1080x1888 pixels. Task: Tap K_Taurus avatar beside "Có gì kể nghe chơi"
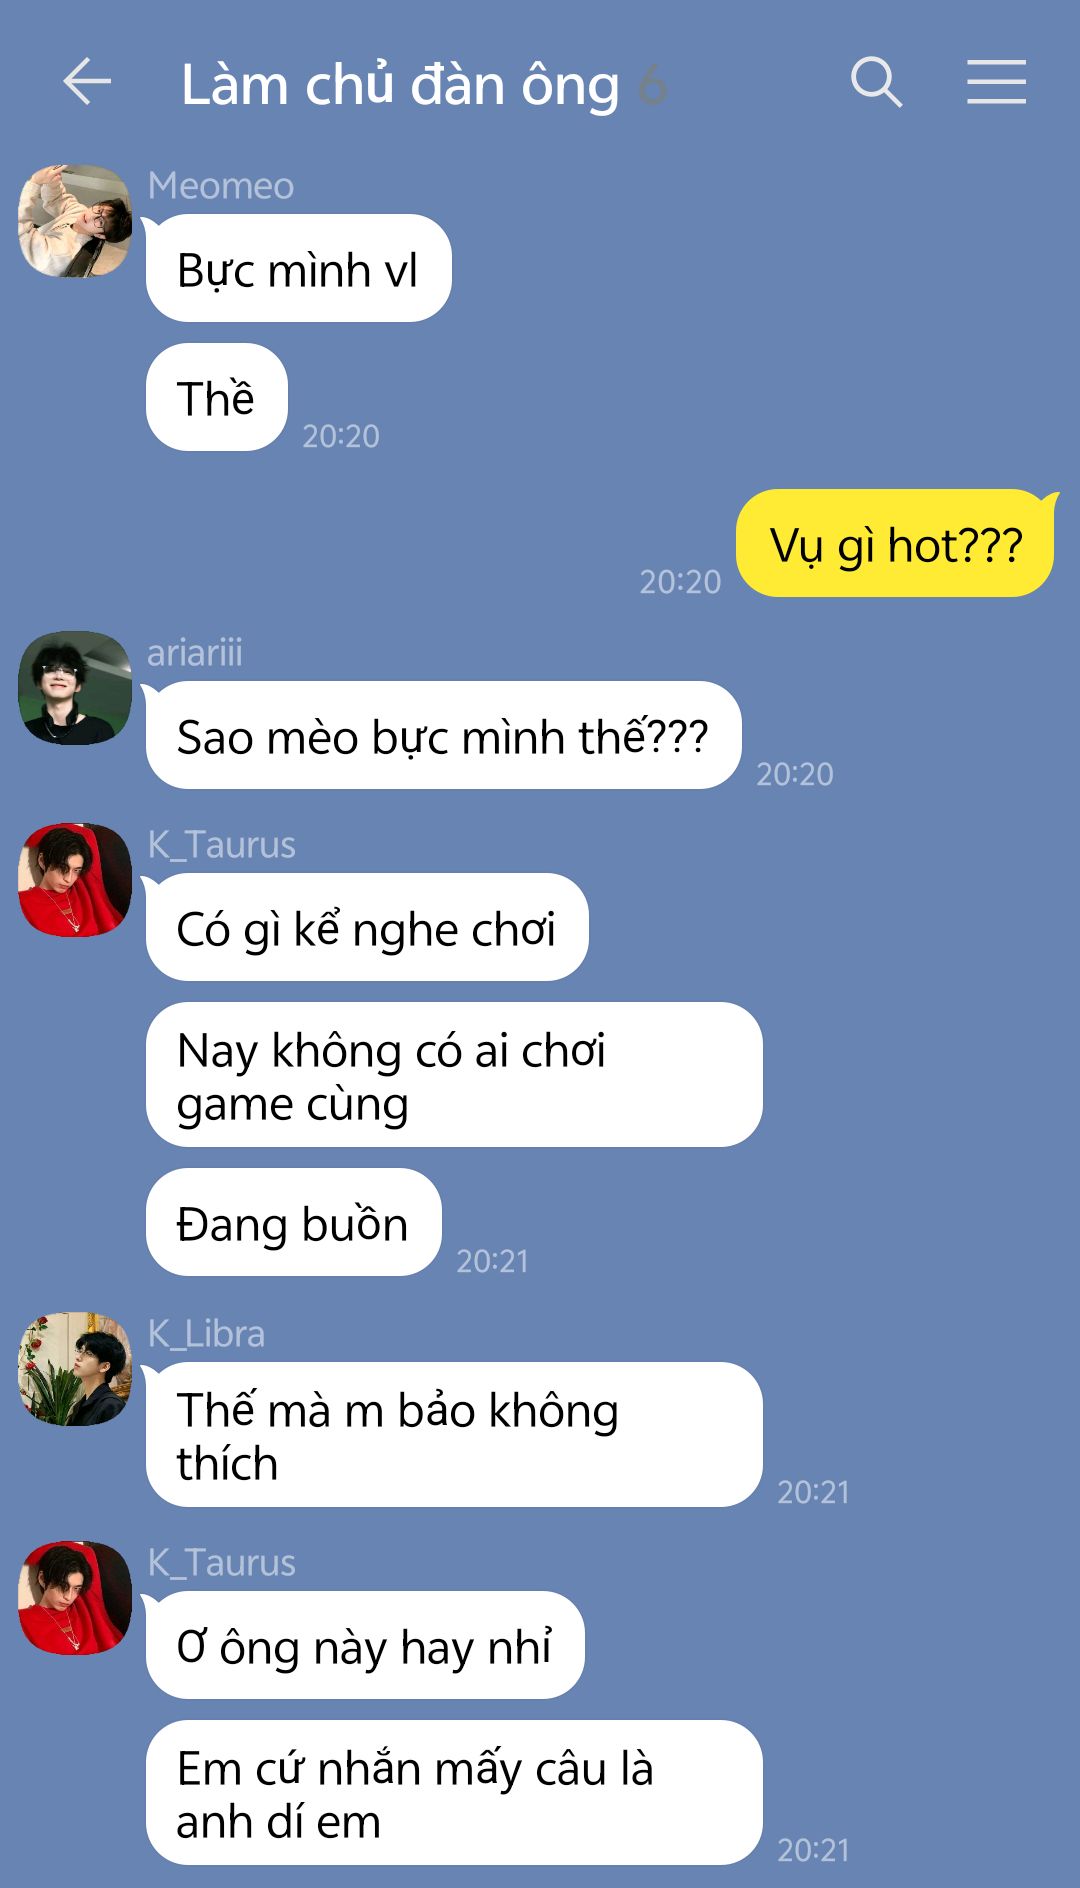(75, 880)
